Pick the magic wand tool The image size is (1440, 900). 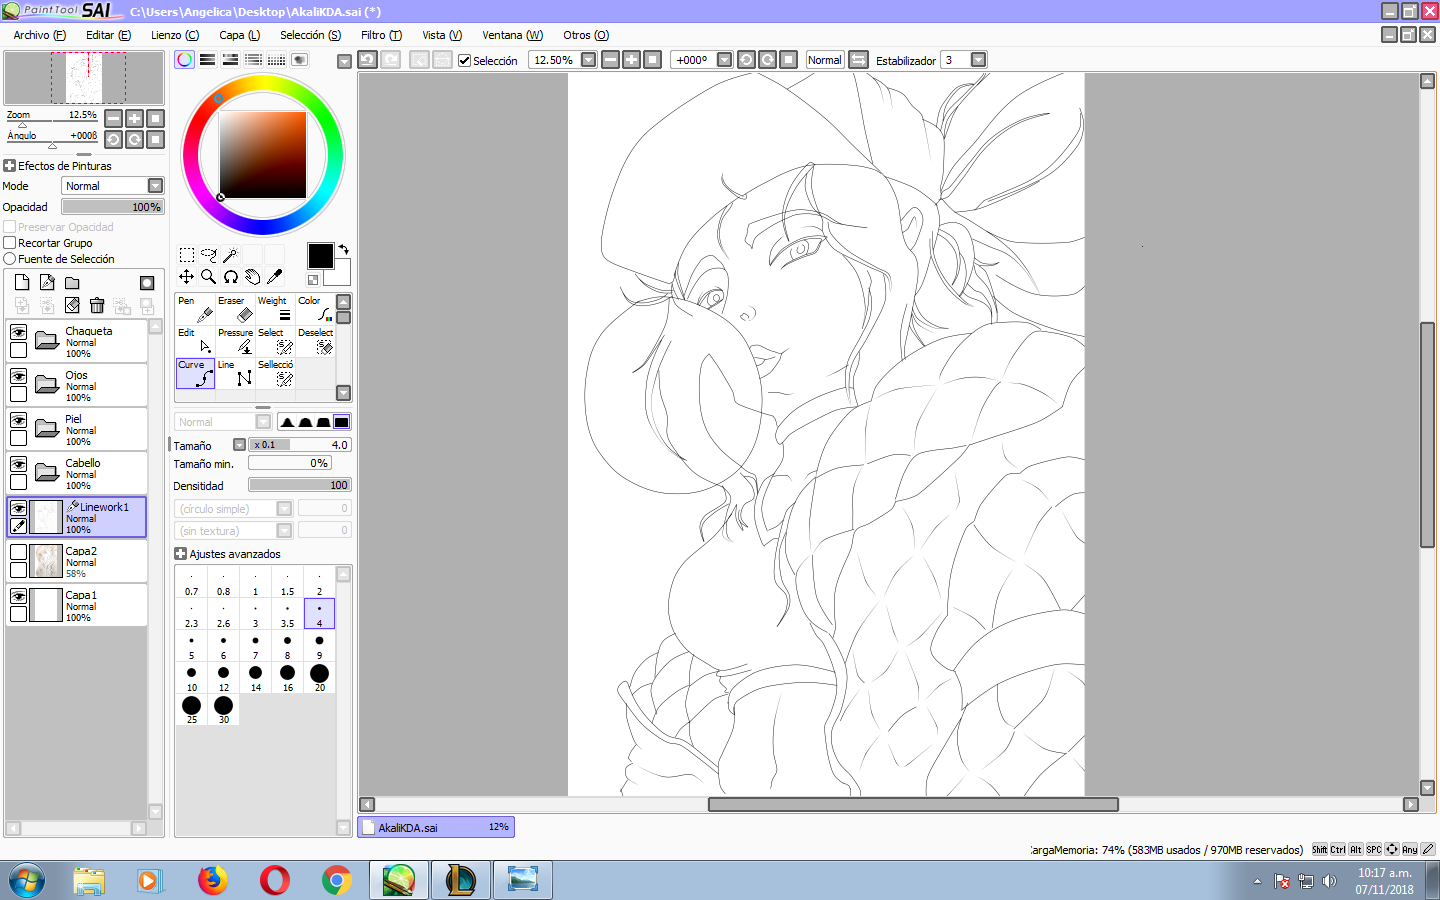click(x=230, y=255)
